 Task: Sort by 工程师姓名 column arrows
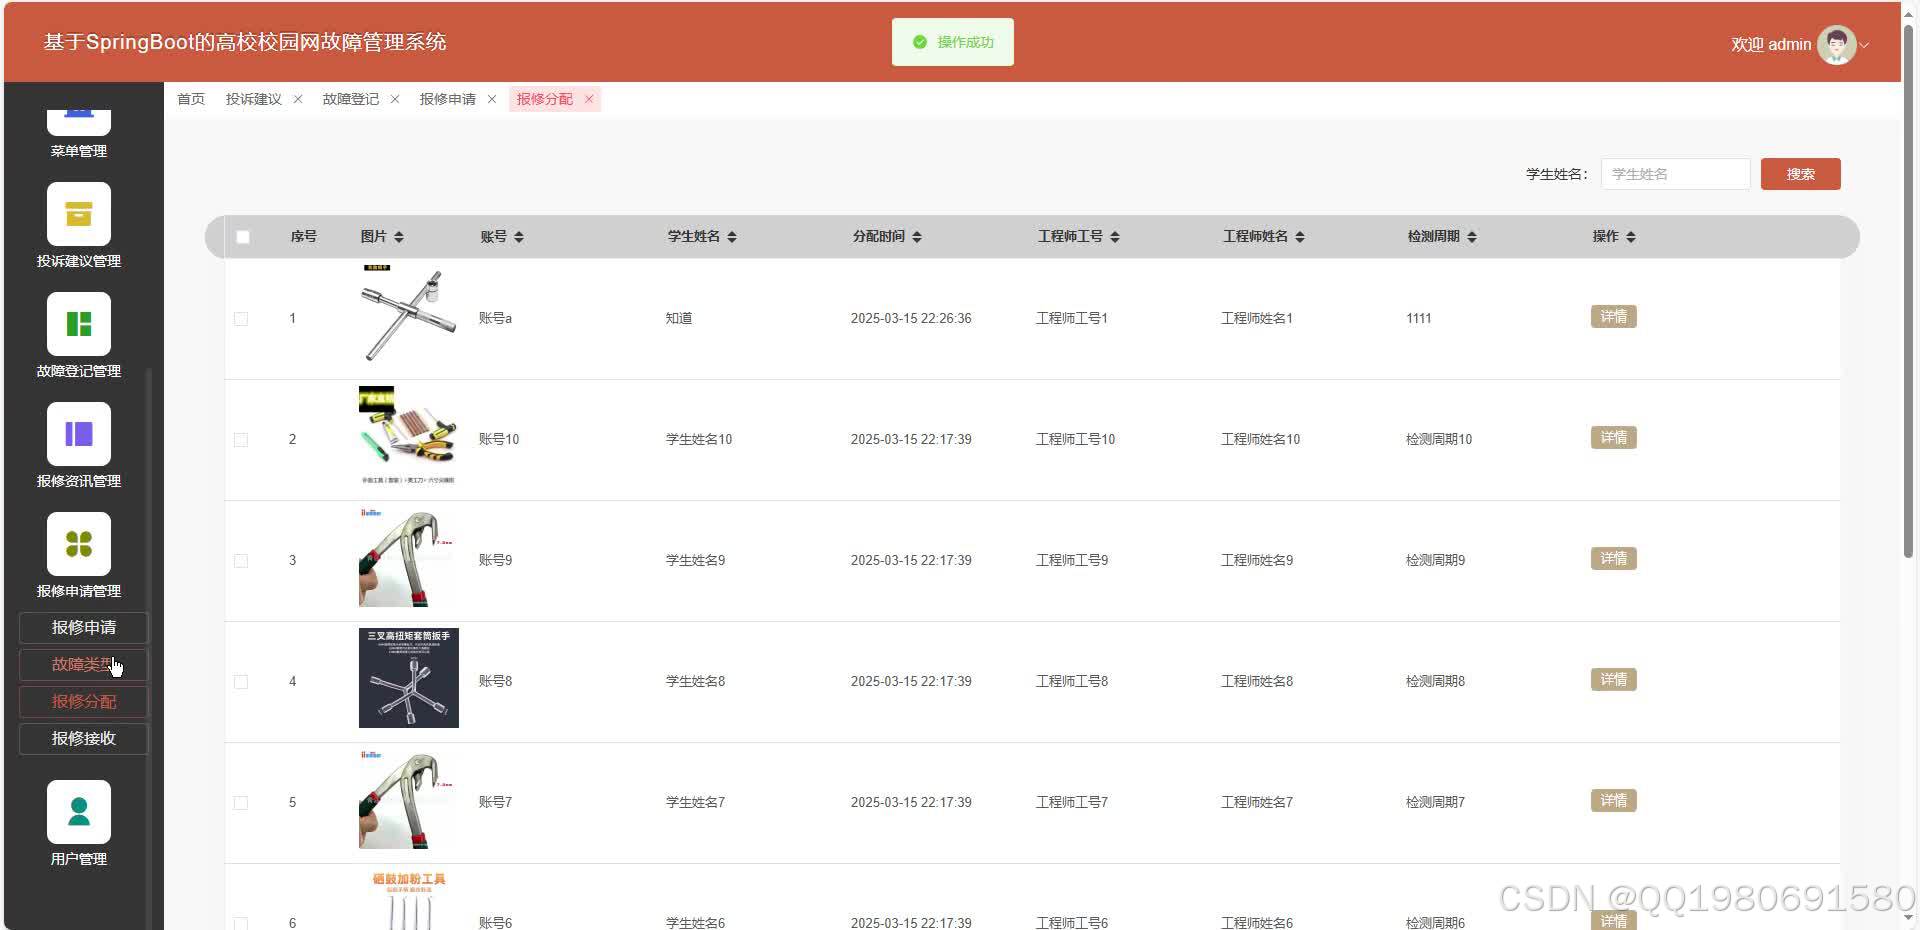point(1300,237)
